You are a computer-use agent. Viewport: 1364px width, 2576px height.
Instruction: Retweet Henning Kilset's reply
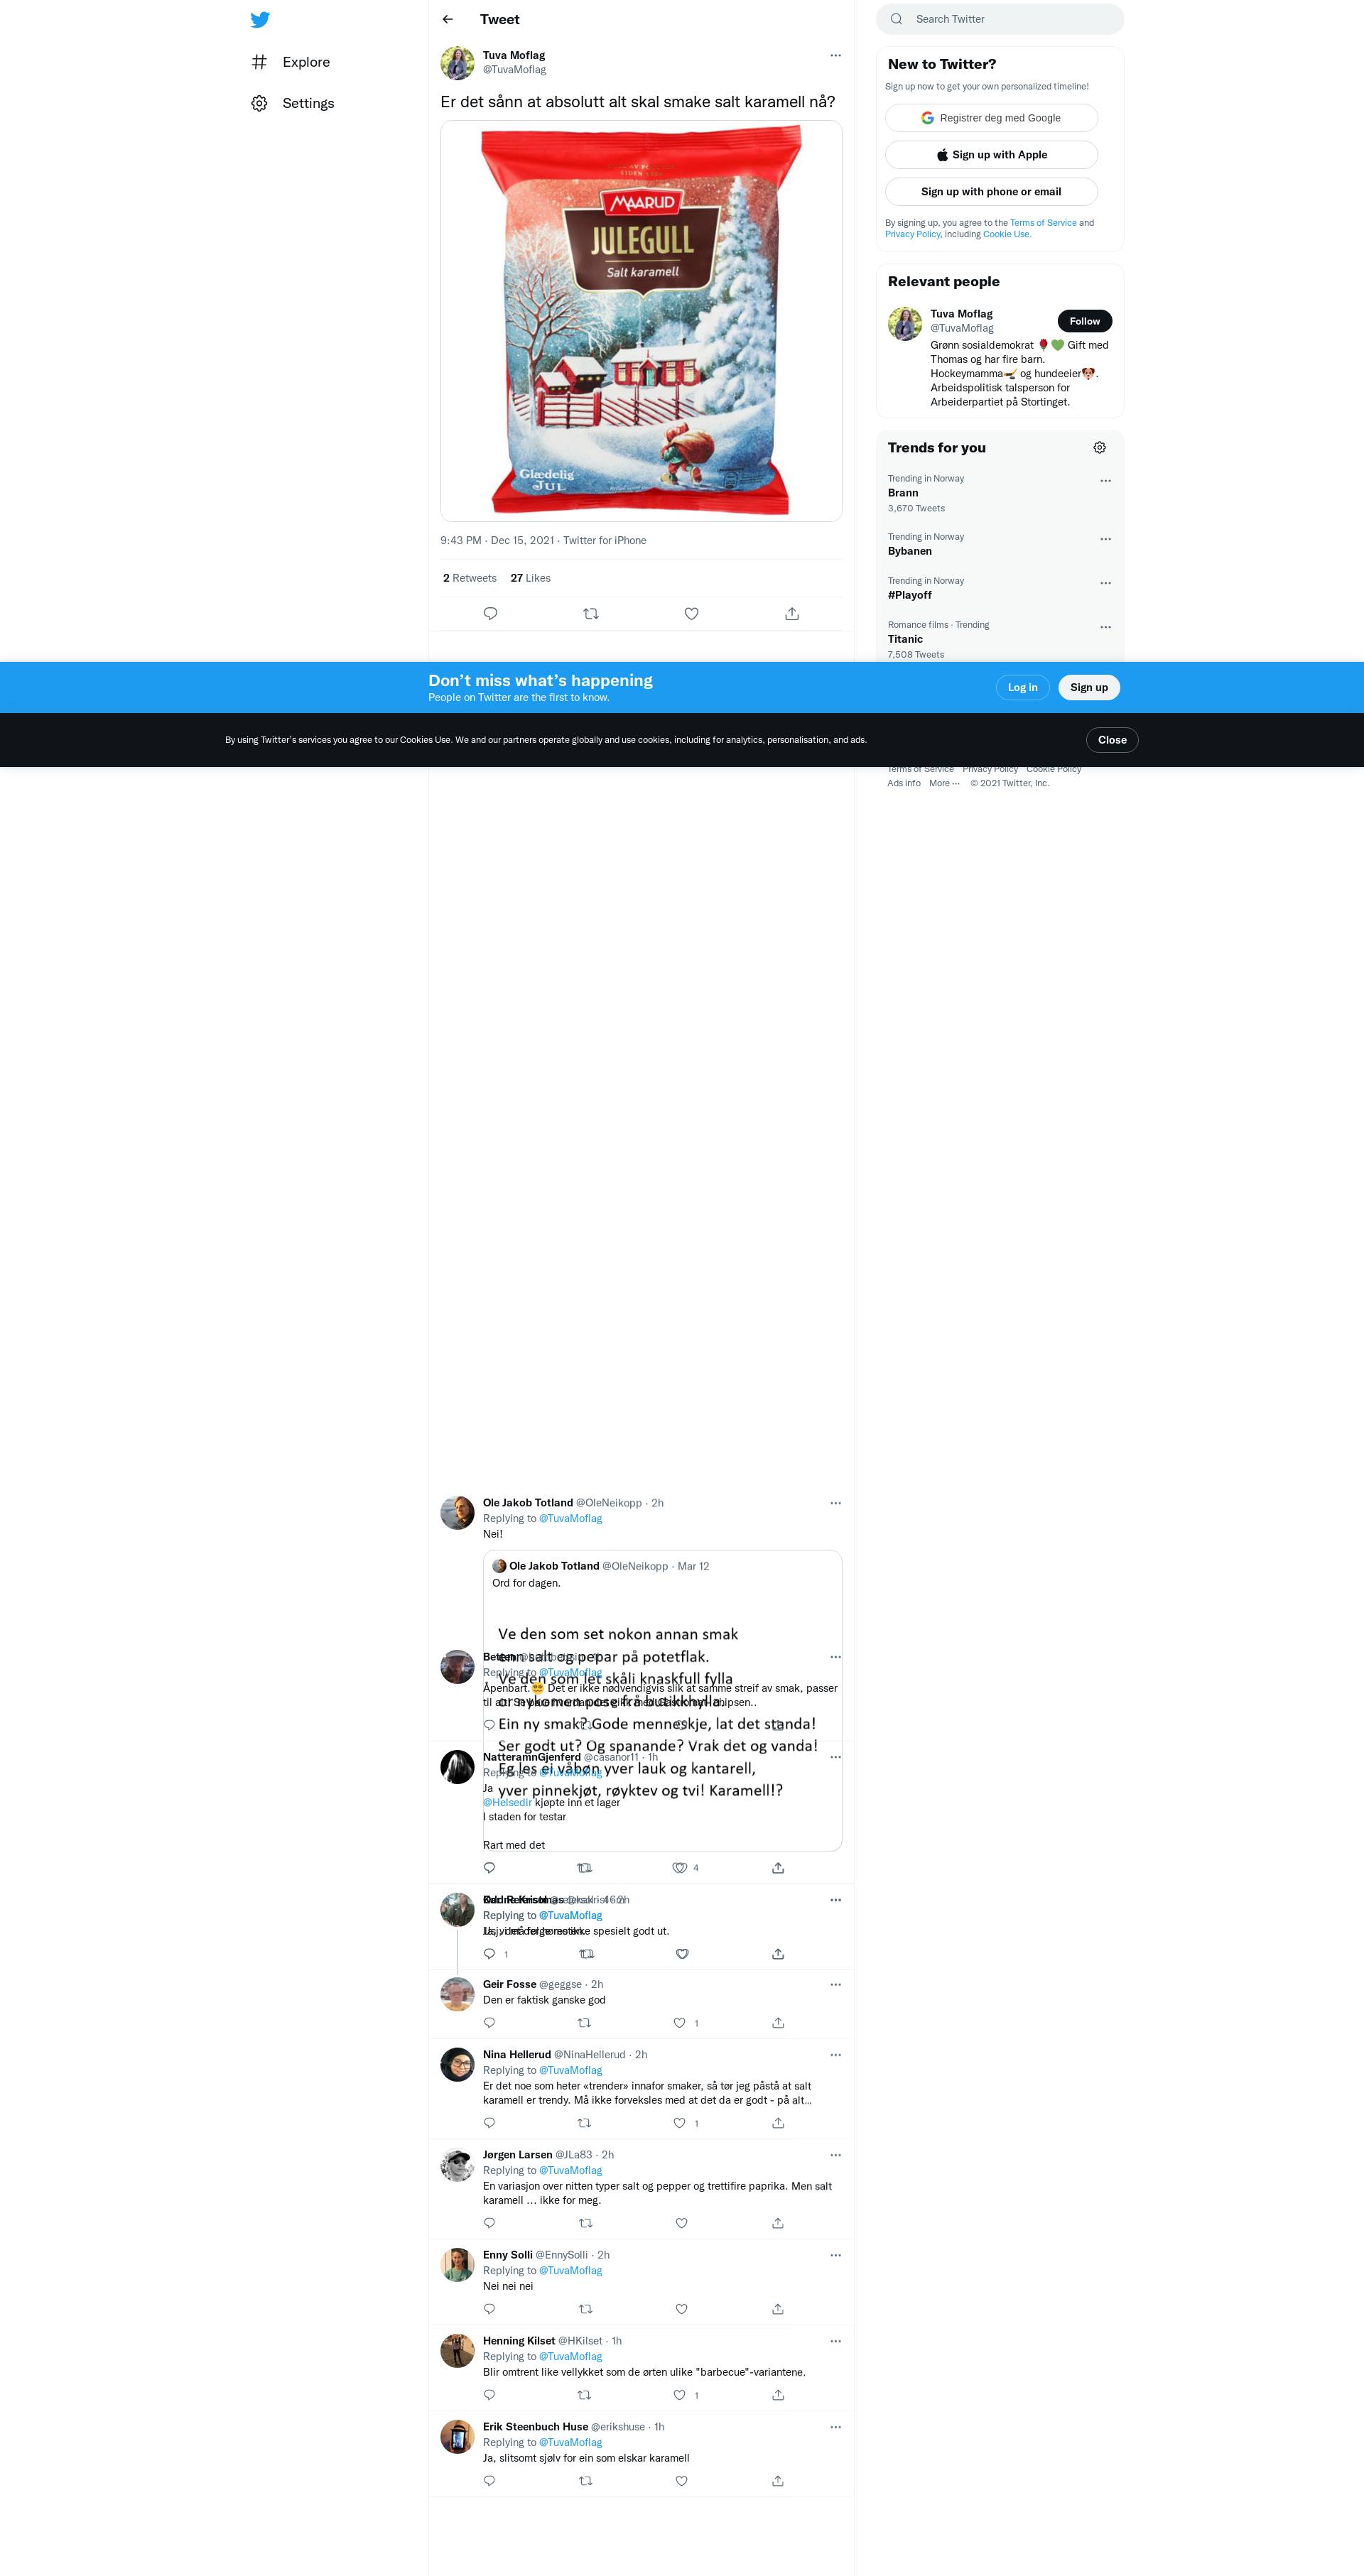[x=585, y=2395]
